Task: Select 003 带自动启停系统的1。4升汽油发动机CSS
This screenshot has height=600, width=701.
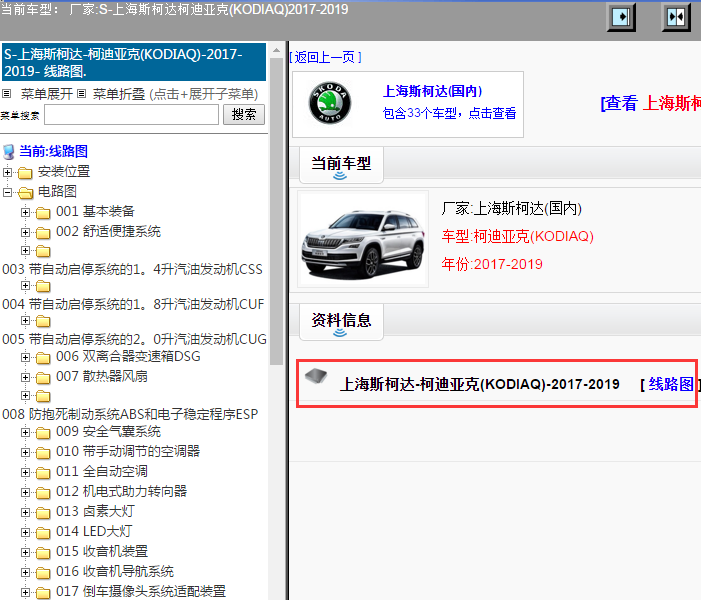Action: (132, 269)
